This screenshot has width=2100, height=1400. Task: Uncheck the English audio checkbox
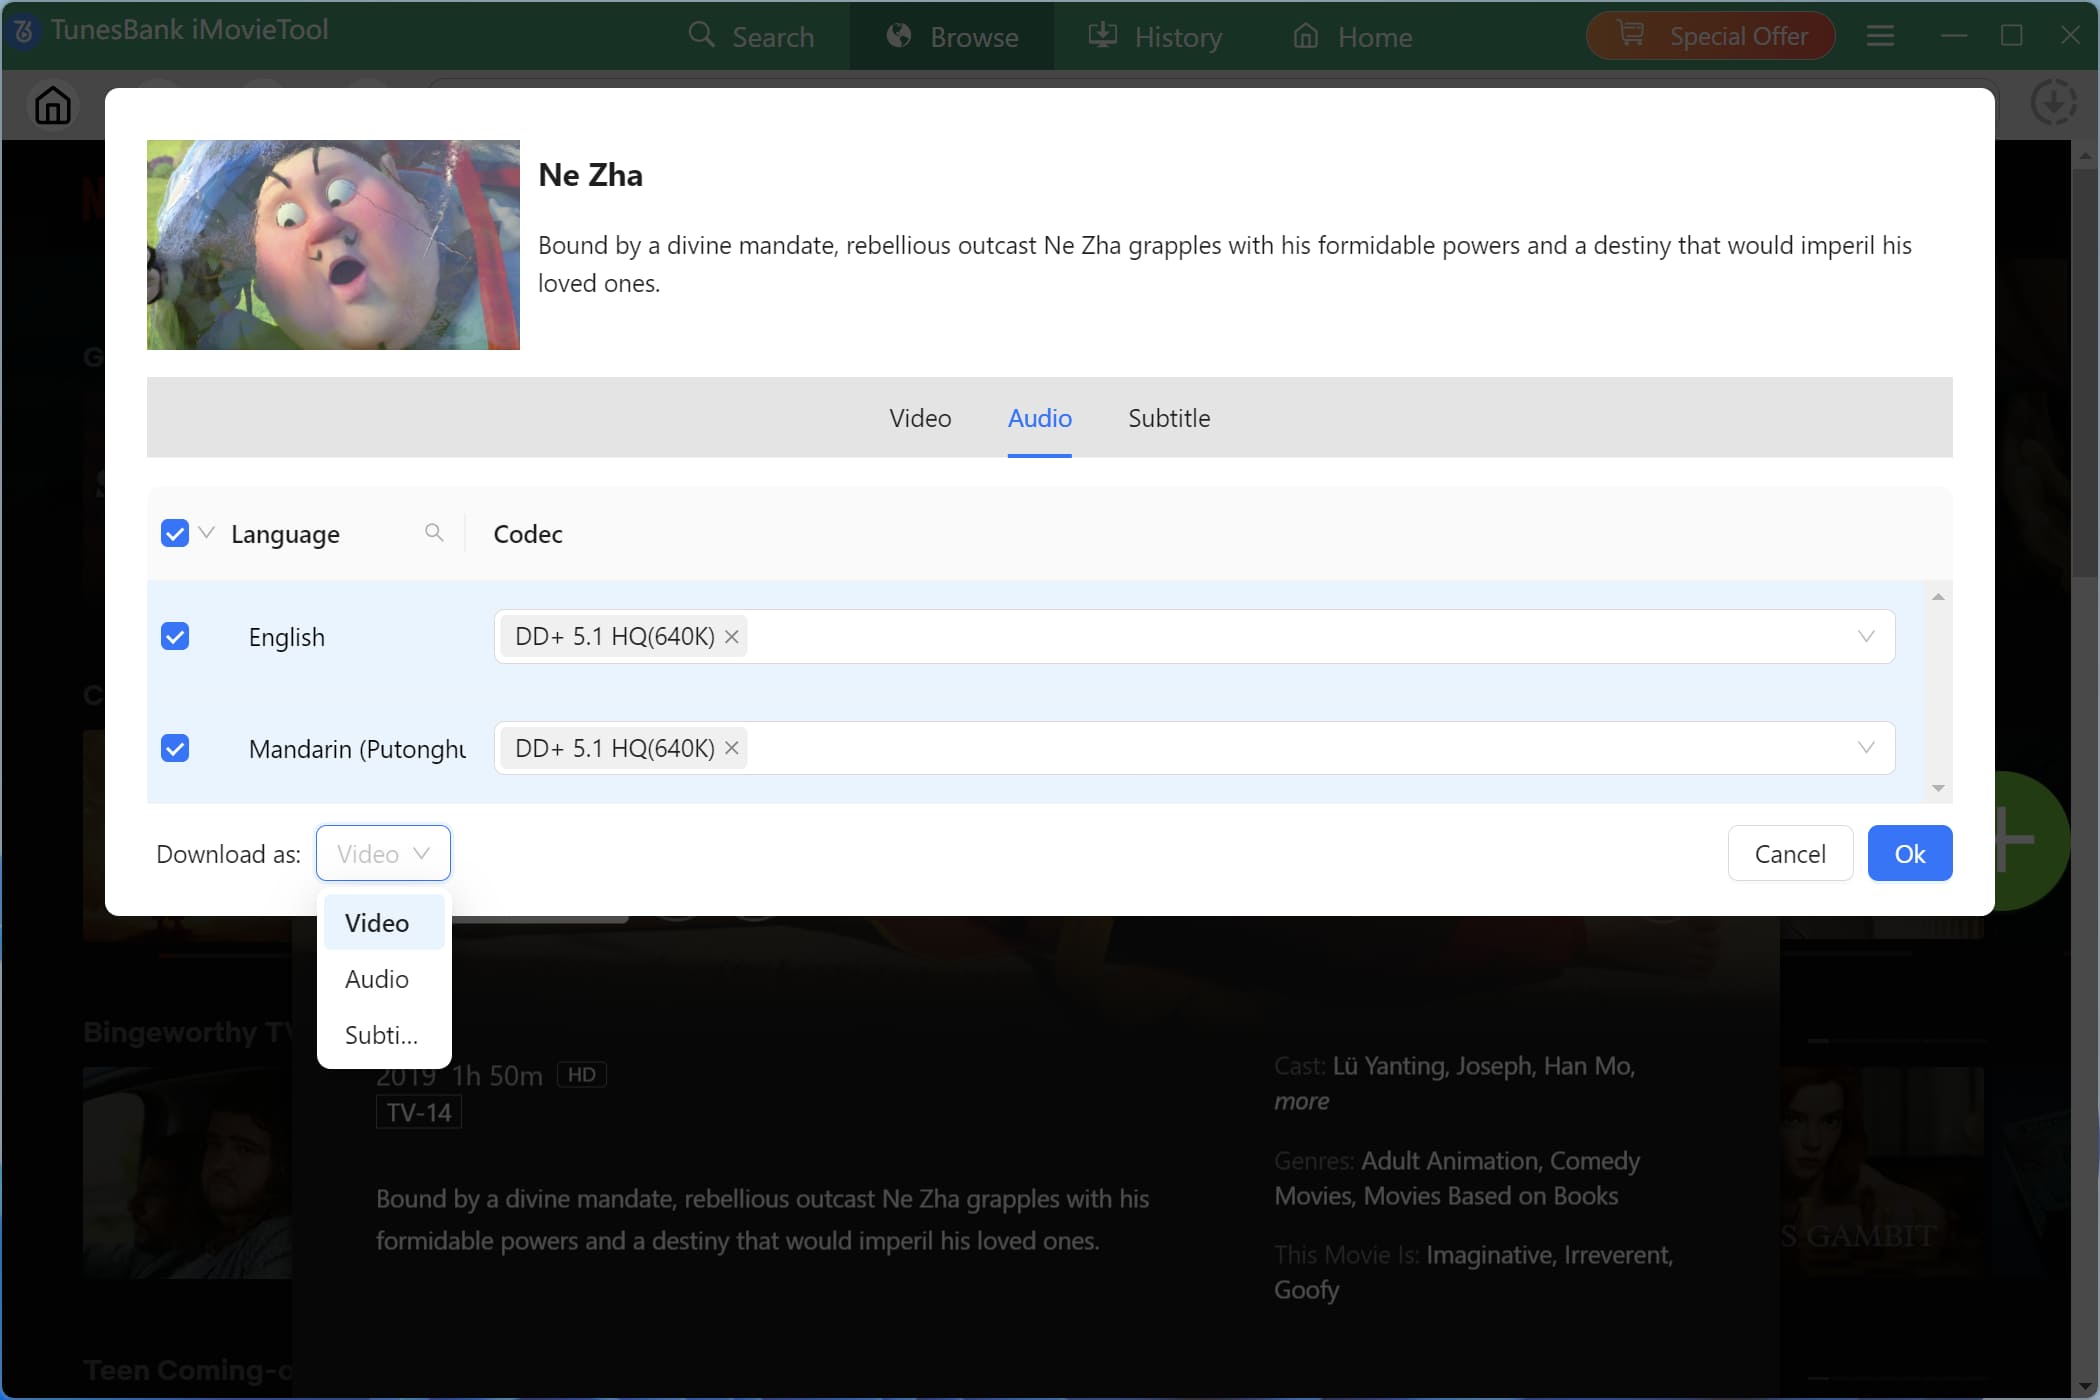coord(175,637)
